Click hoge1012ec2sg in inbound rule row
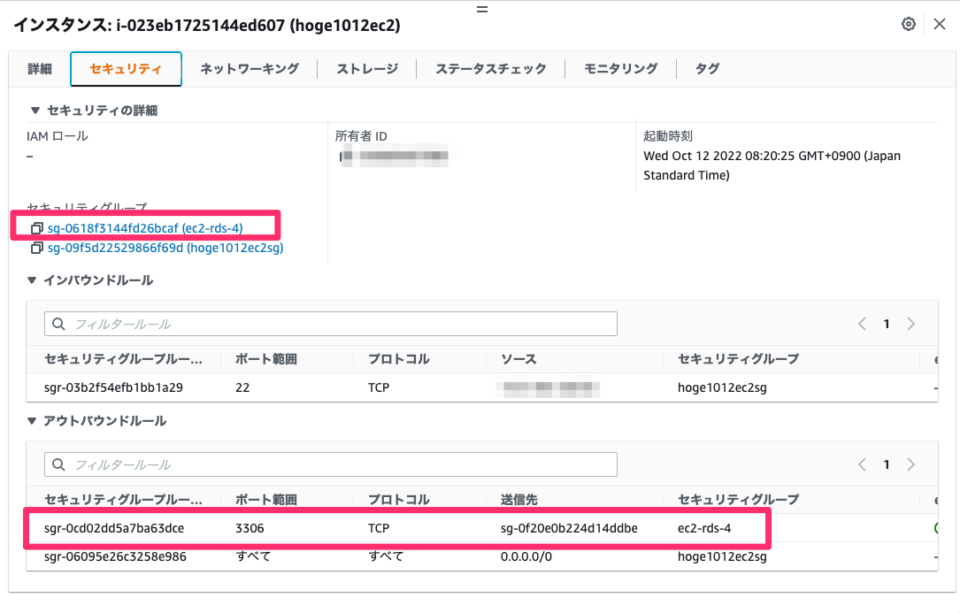This screenshot has height=613, width=960. 722,388
